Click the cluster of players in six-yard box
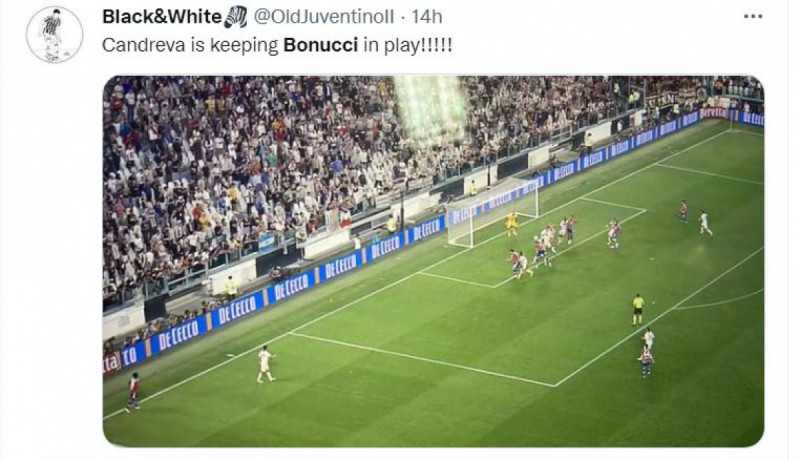Screen dimensions: 800x460 542,247
